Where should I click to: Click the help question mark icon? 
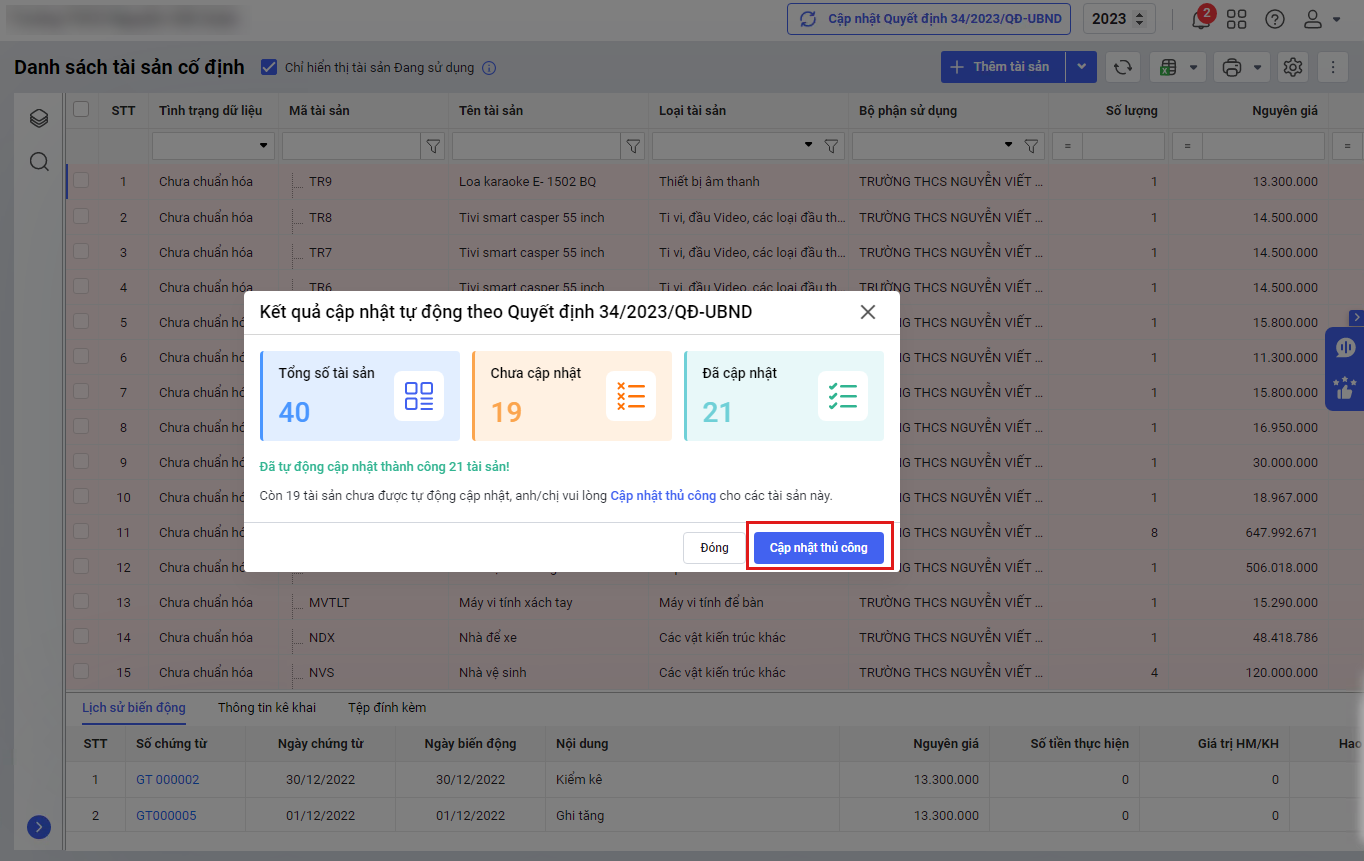click(1274, 19)
